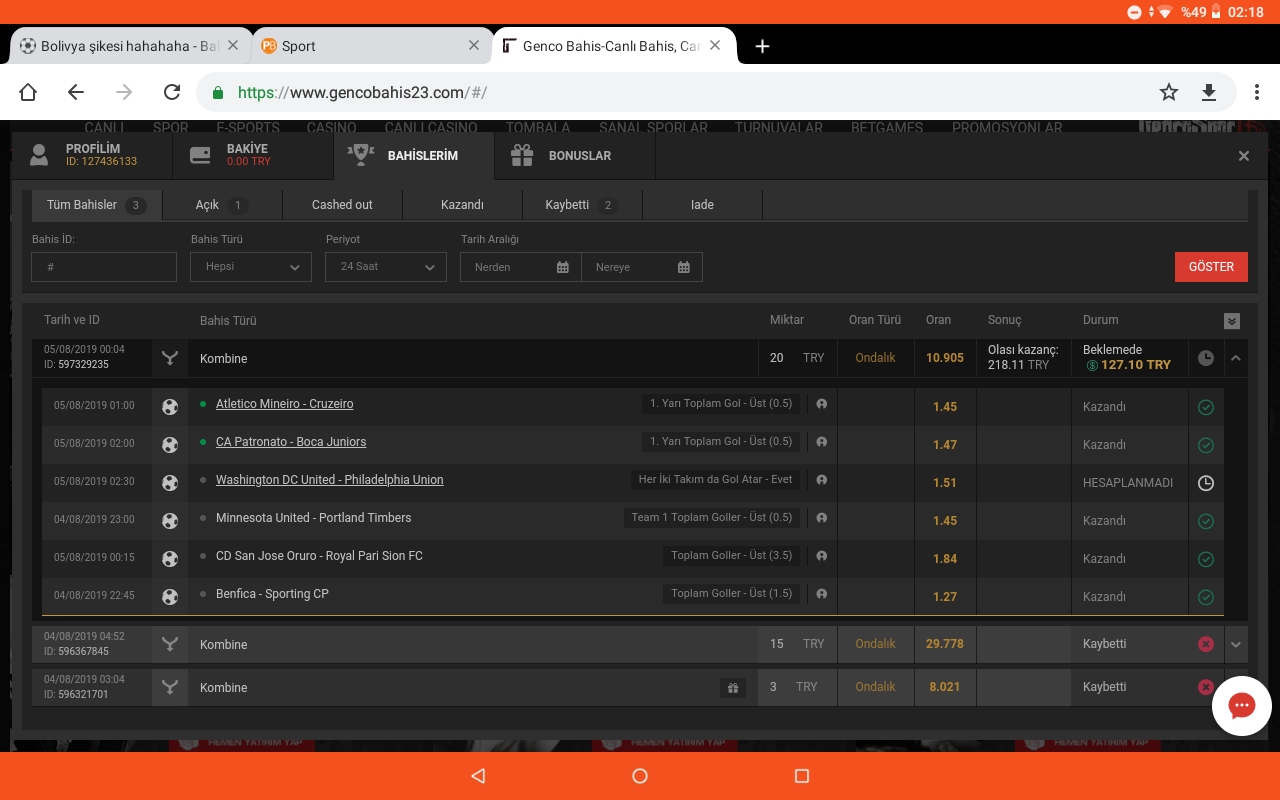This screenshot has width=1280, height=800.
Task: Open Washington DC United - Philadelphia Union link
Action: (x=330, y=480)
